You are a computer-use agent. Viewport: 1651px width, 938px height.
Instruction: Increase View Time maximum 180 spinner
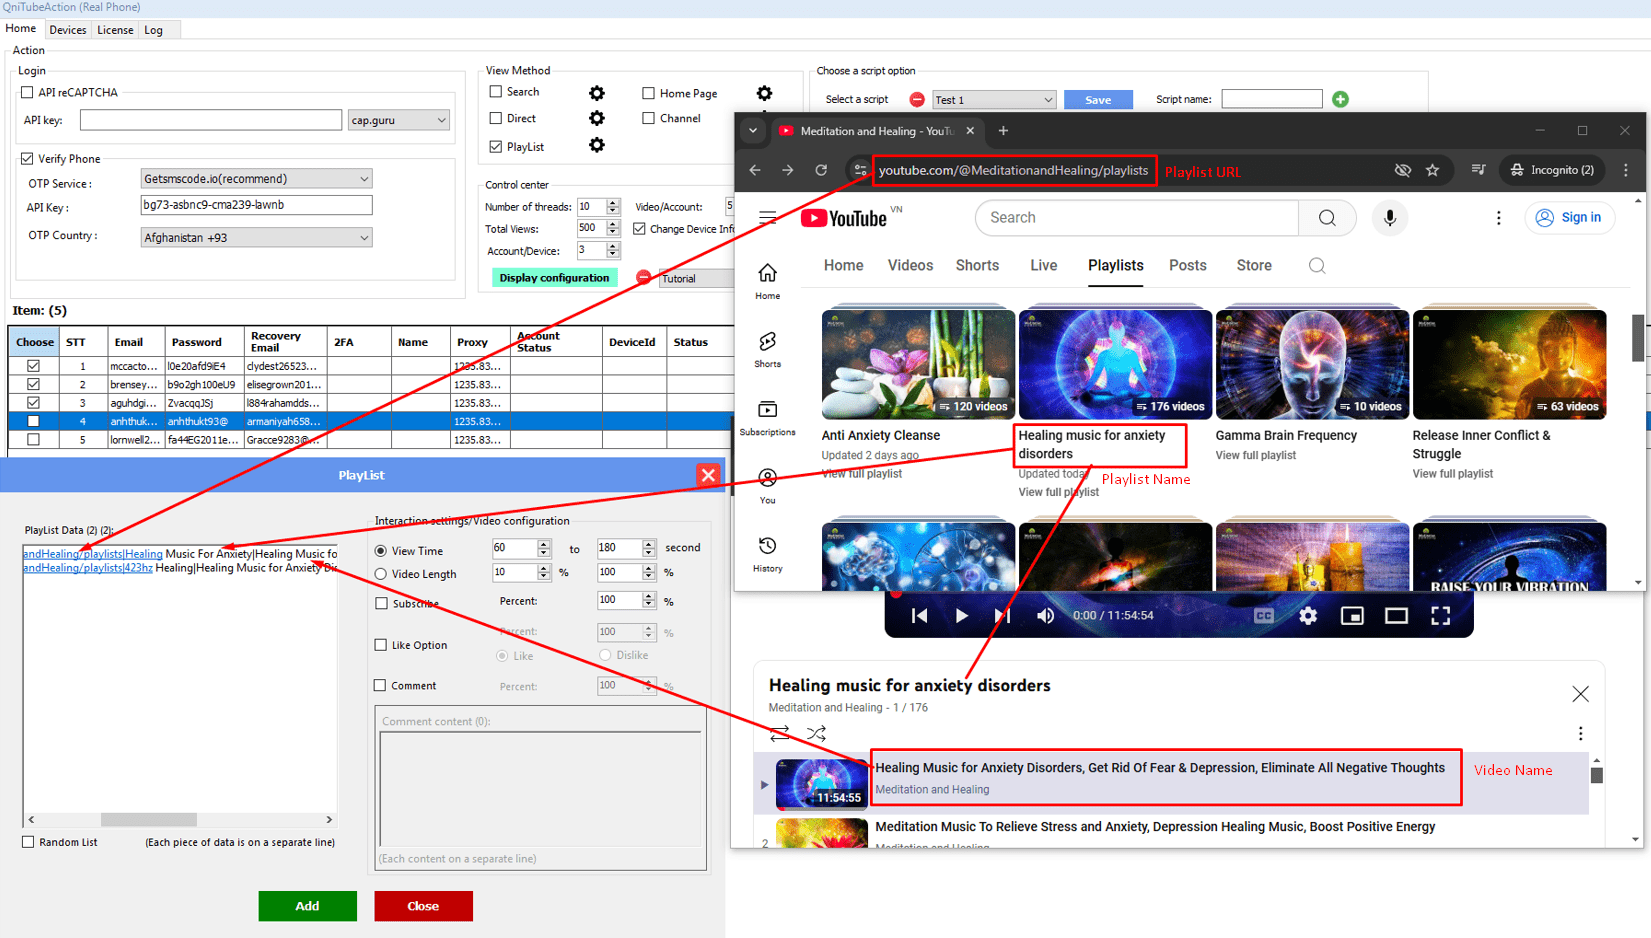click(x=649, y=544)
